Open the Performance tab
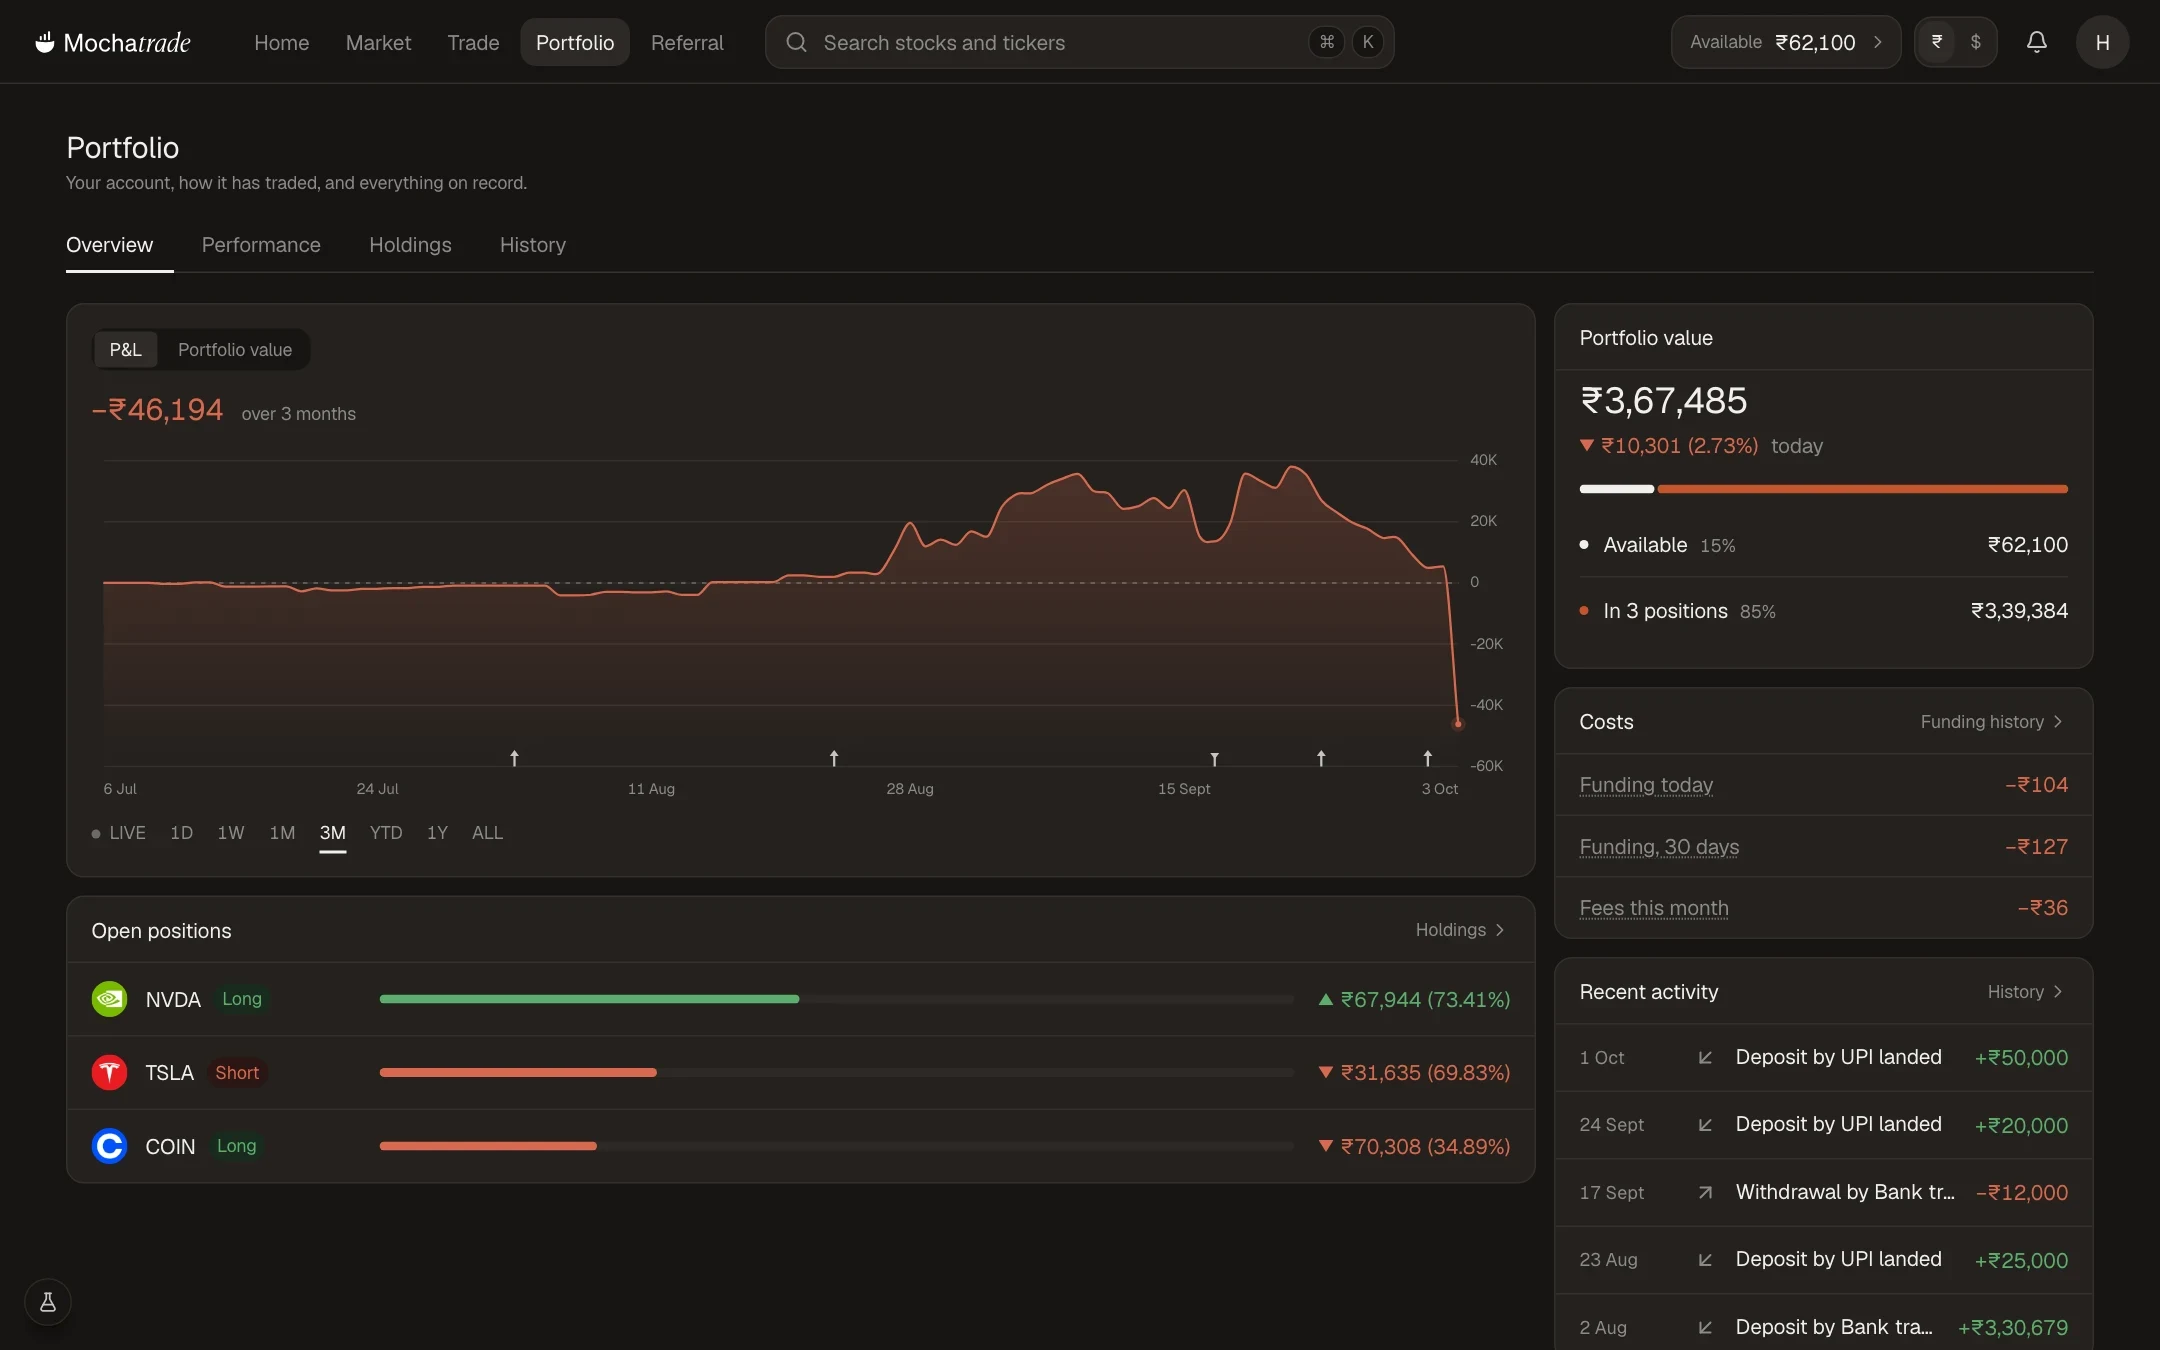 point(261,245)
